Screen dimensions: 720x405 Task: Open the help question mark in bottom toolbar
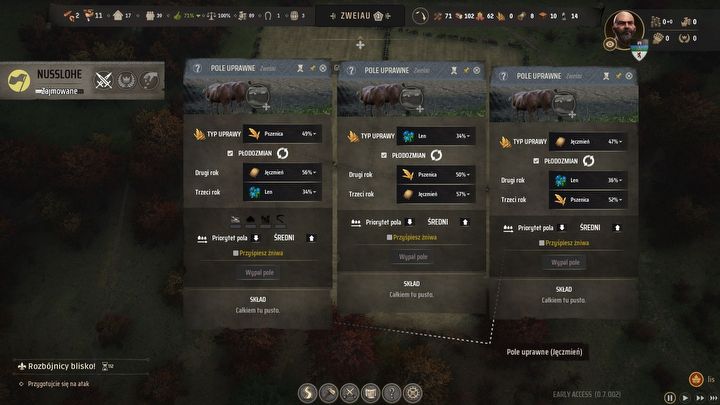pos(392,393)
